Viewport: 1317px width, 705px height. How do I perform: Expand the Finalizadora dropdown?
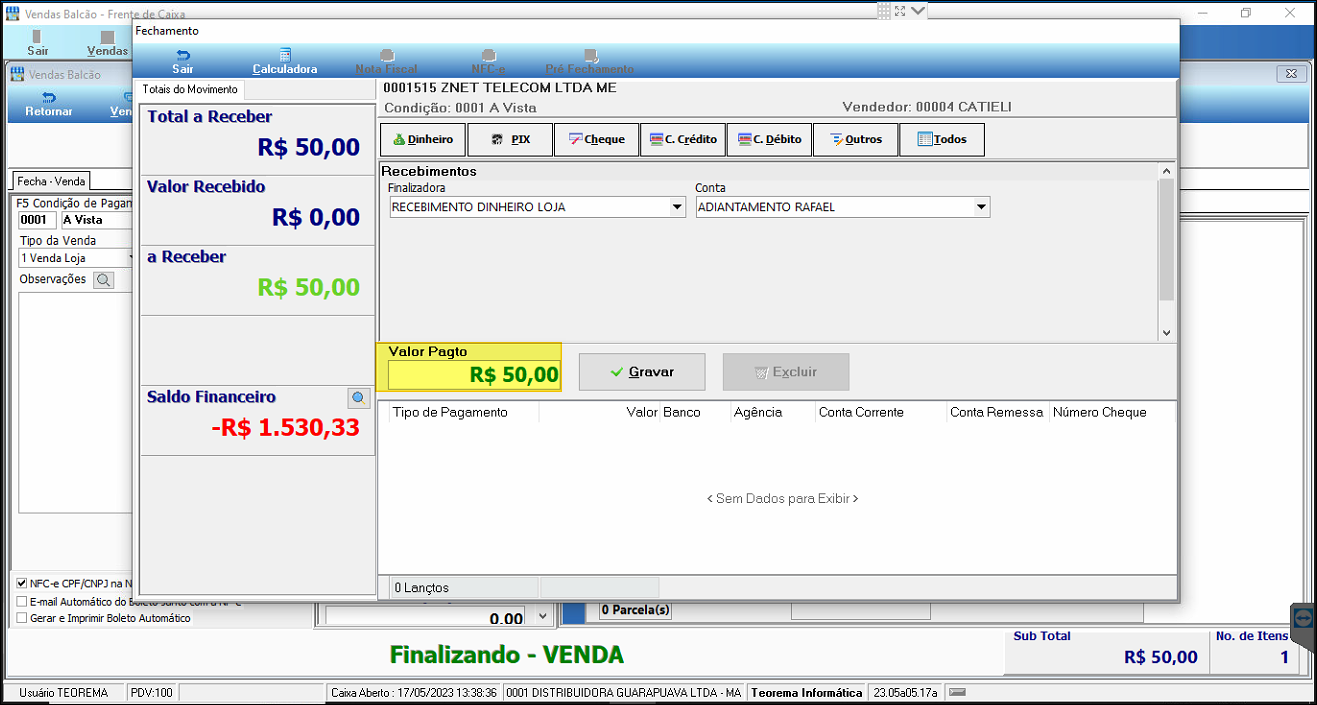coord(677,207)
